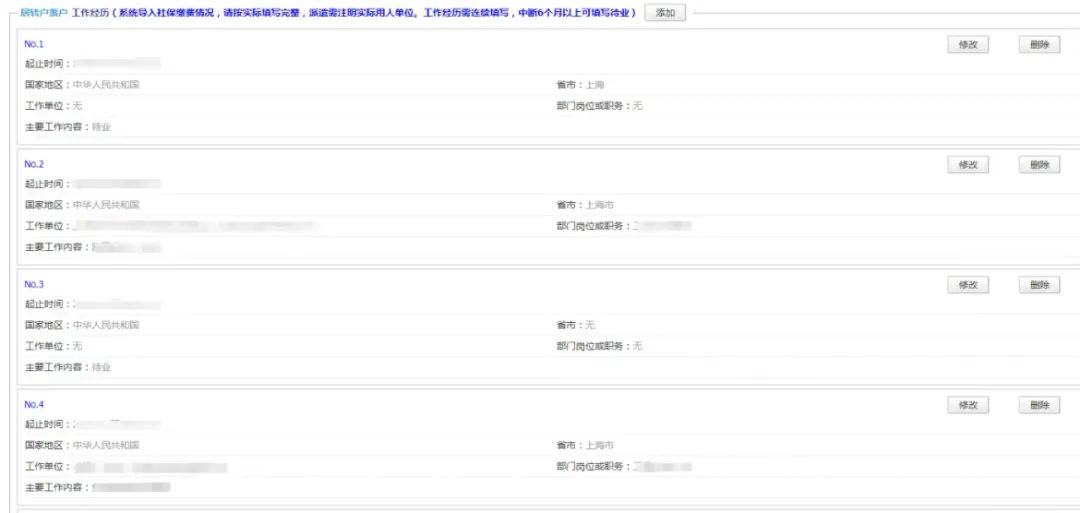Viewport: 1080px width, 513px height.
Task: Click 修改 for entry No.1
Action: (x=967, y=45)
